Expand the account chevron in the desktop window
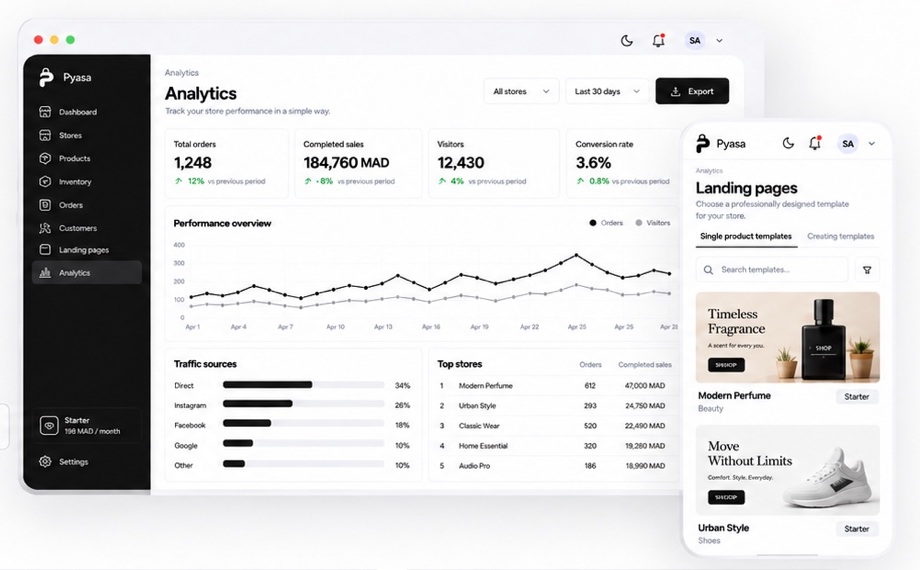 719,41
